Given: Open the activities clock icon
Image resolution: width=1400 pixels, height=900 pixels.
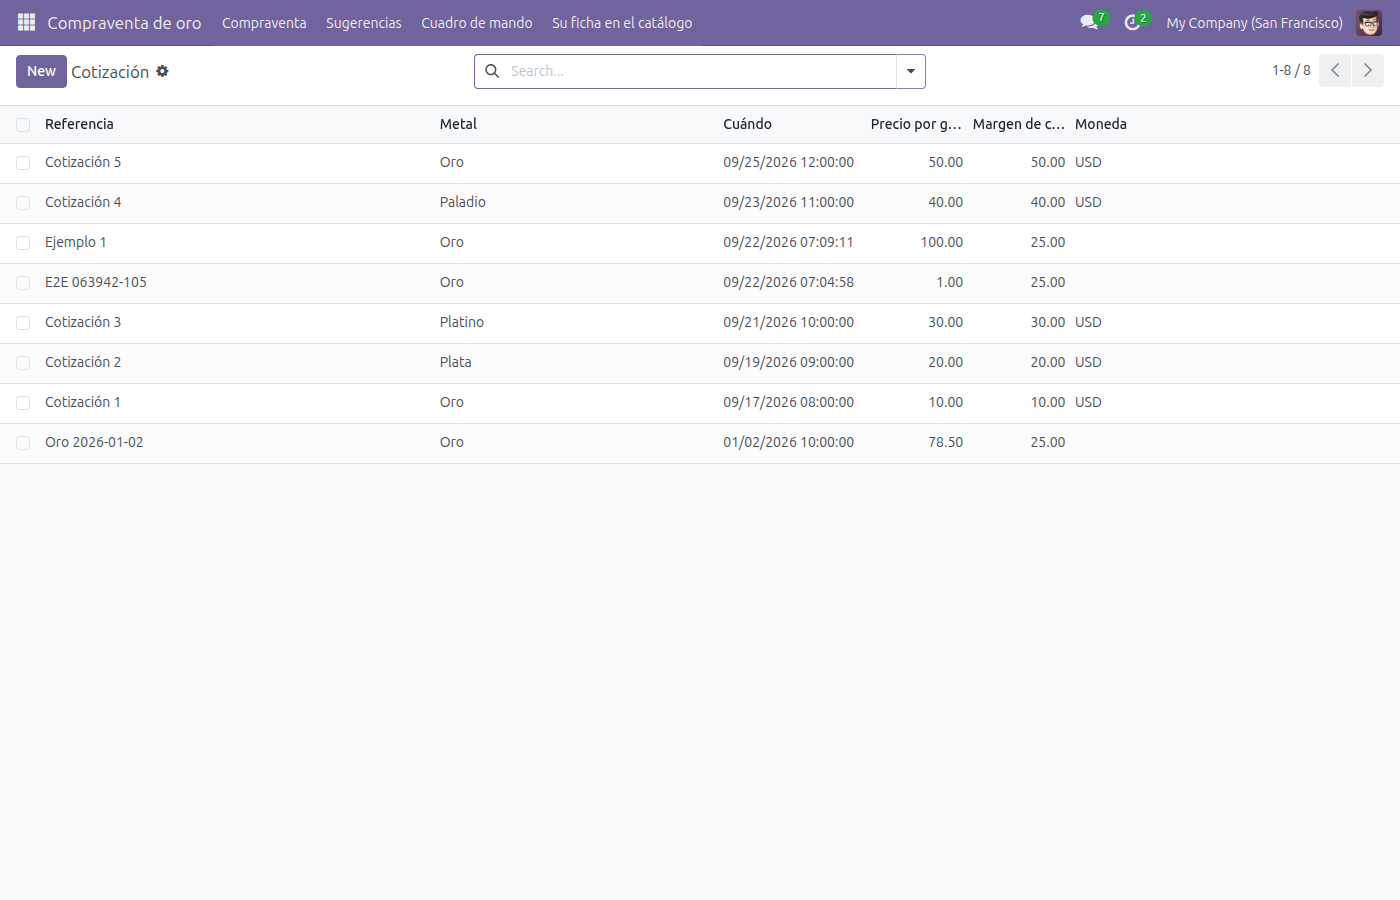Looking at the screenshot, I should (1132, 22).
